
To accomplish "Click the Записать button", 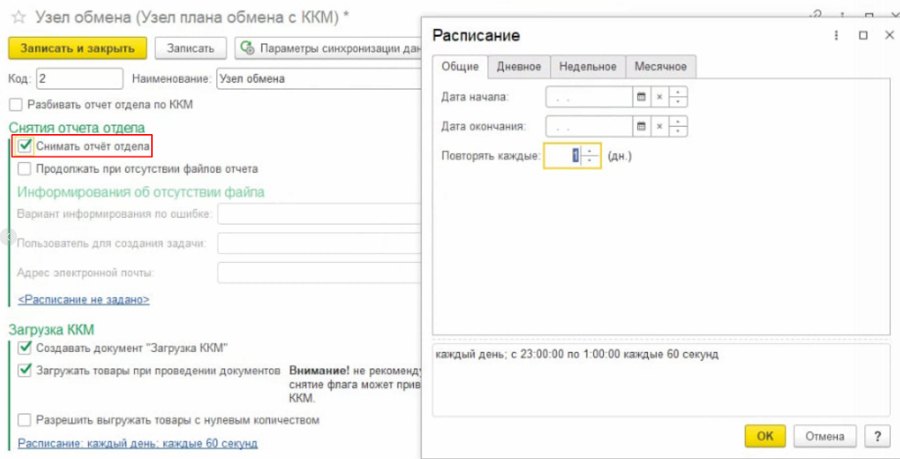I will click(x=191, y=48).
